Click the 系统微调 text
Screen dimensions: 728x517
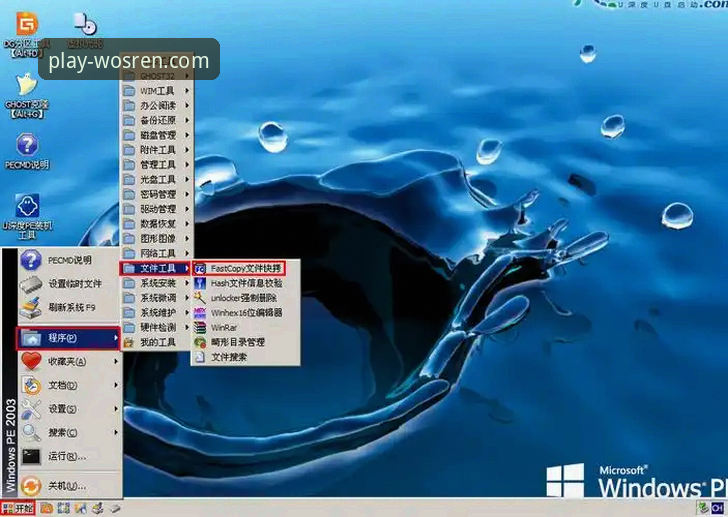tap(158, 298)
